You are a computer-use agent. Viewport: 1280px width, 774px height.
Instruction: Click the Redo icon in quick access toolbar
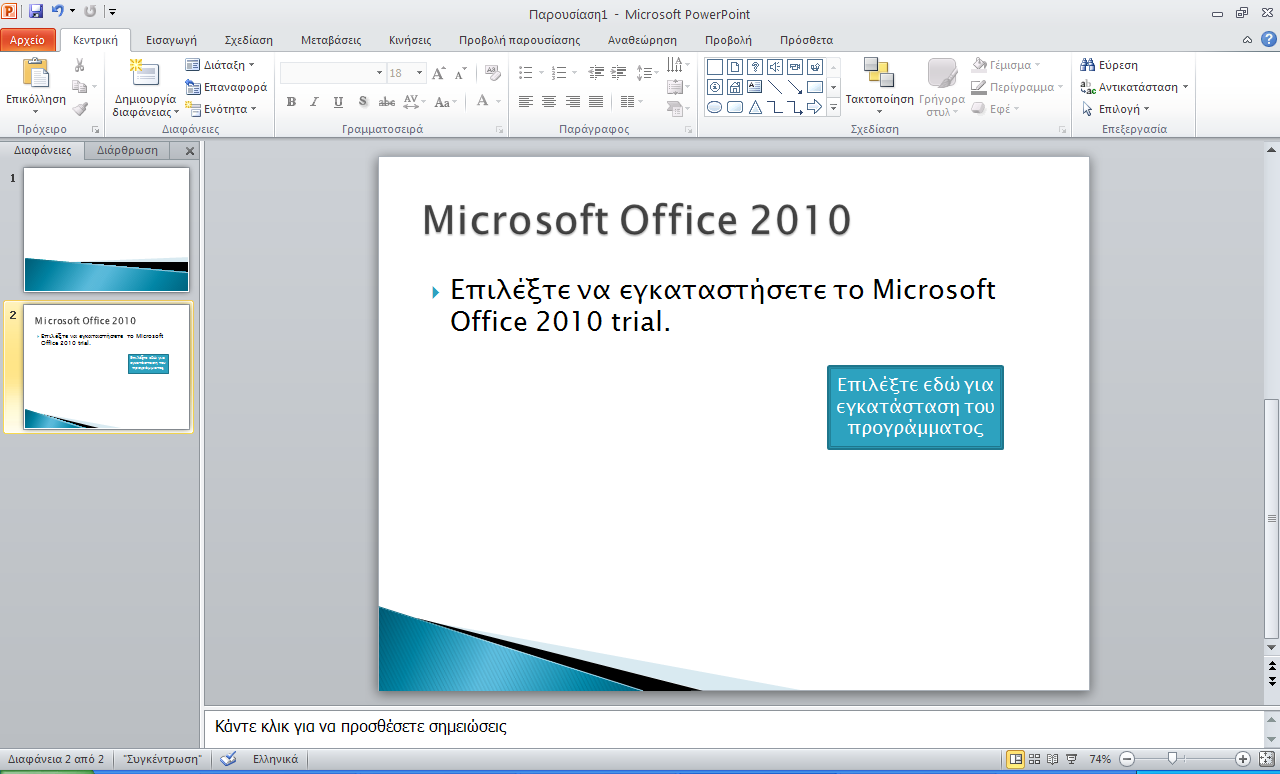click(90, 12)
